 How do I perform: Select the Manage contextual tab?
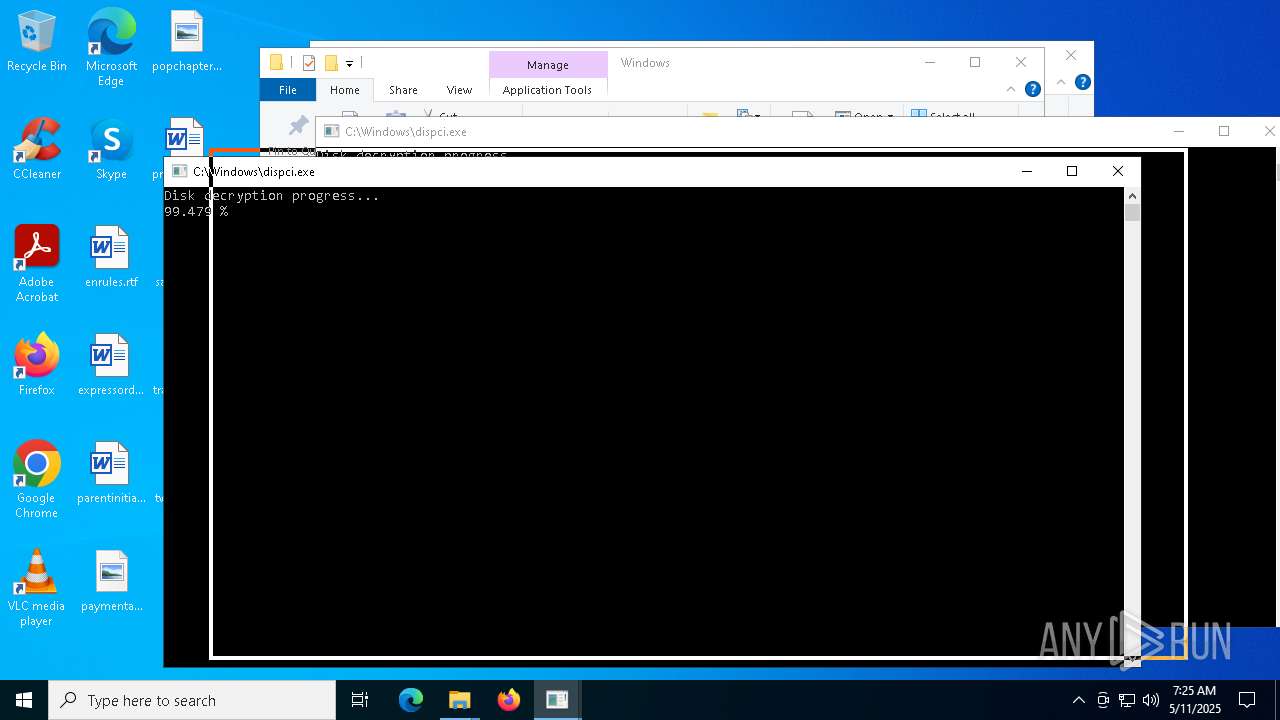point(548,65)
